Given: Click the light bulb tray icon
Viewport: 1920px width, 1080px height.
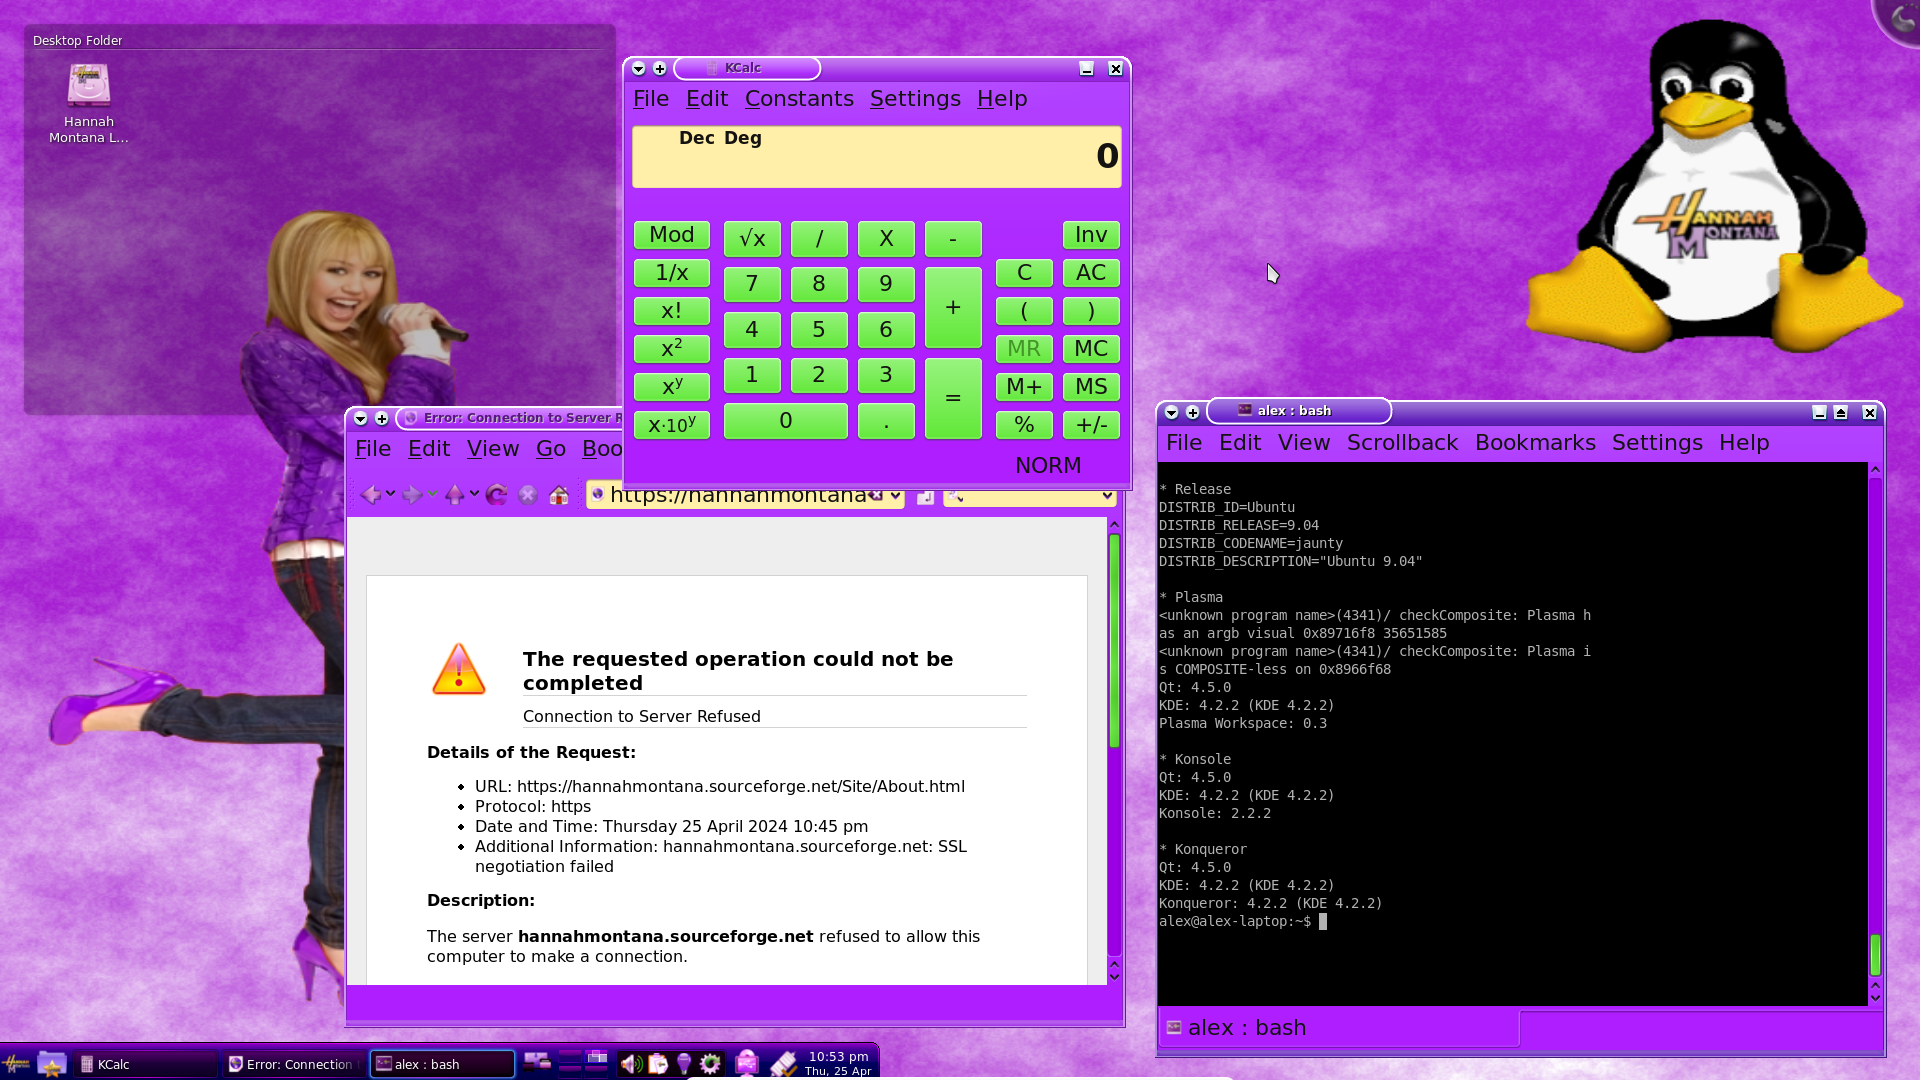Looking at the screenshot, I should click(x=684, y=1064).
